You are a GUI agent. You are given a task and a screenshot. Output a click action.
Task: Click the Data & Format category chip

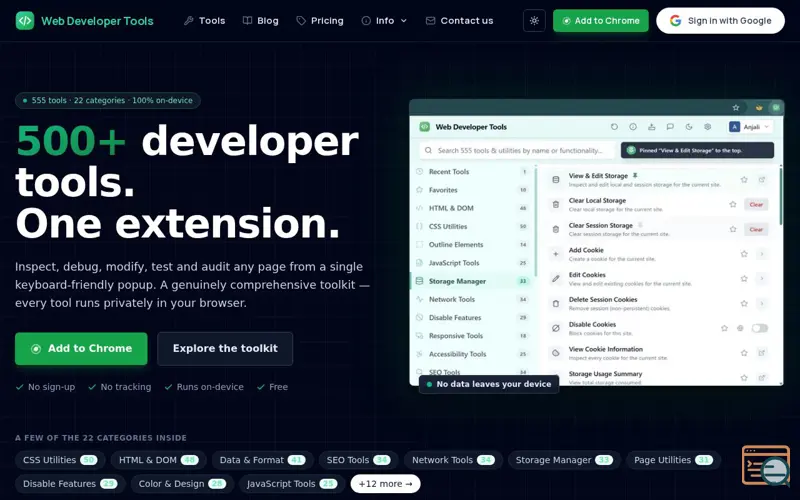coord(261,460)
